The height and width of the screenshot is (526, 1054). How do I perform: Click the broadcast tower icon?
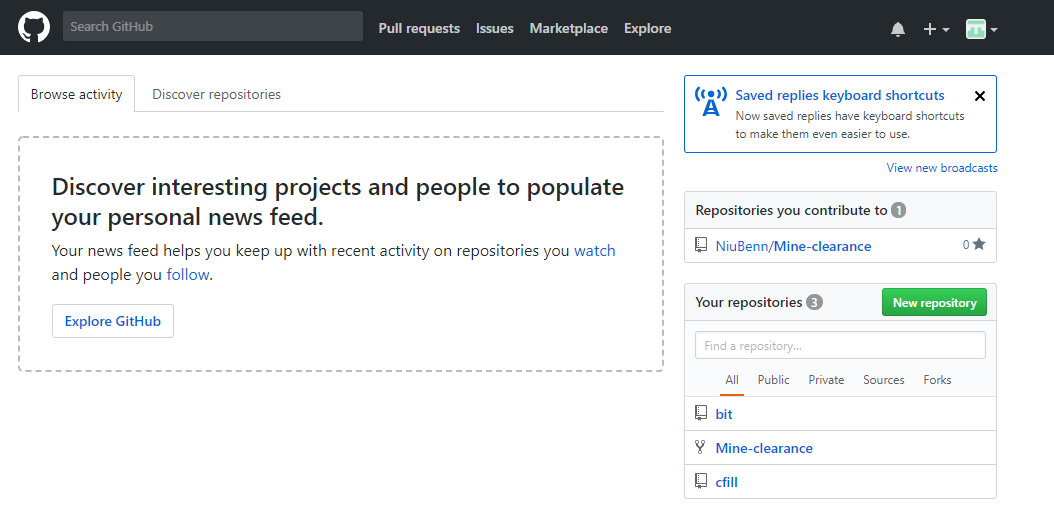point(711,101)
